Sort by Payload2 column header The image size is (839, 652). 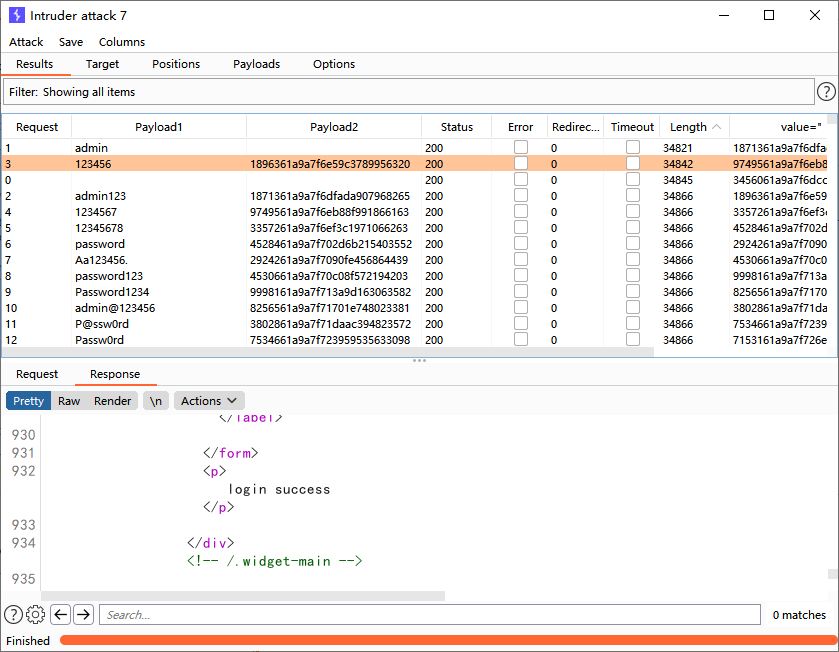[334, 127]
